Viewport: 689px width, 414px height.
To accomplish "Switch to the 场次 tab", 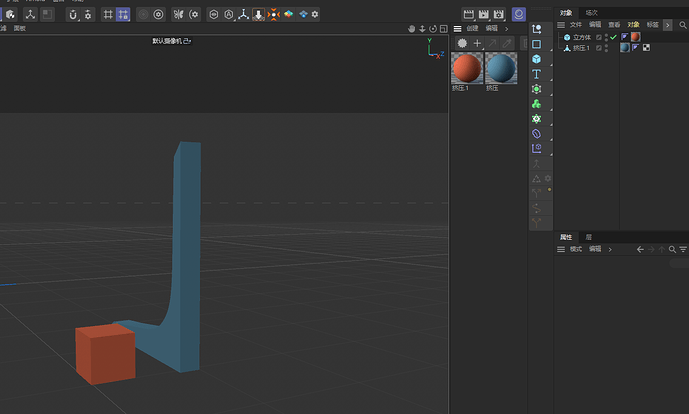I will (x=592, y=13).
